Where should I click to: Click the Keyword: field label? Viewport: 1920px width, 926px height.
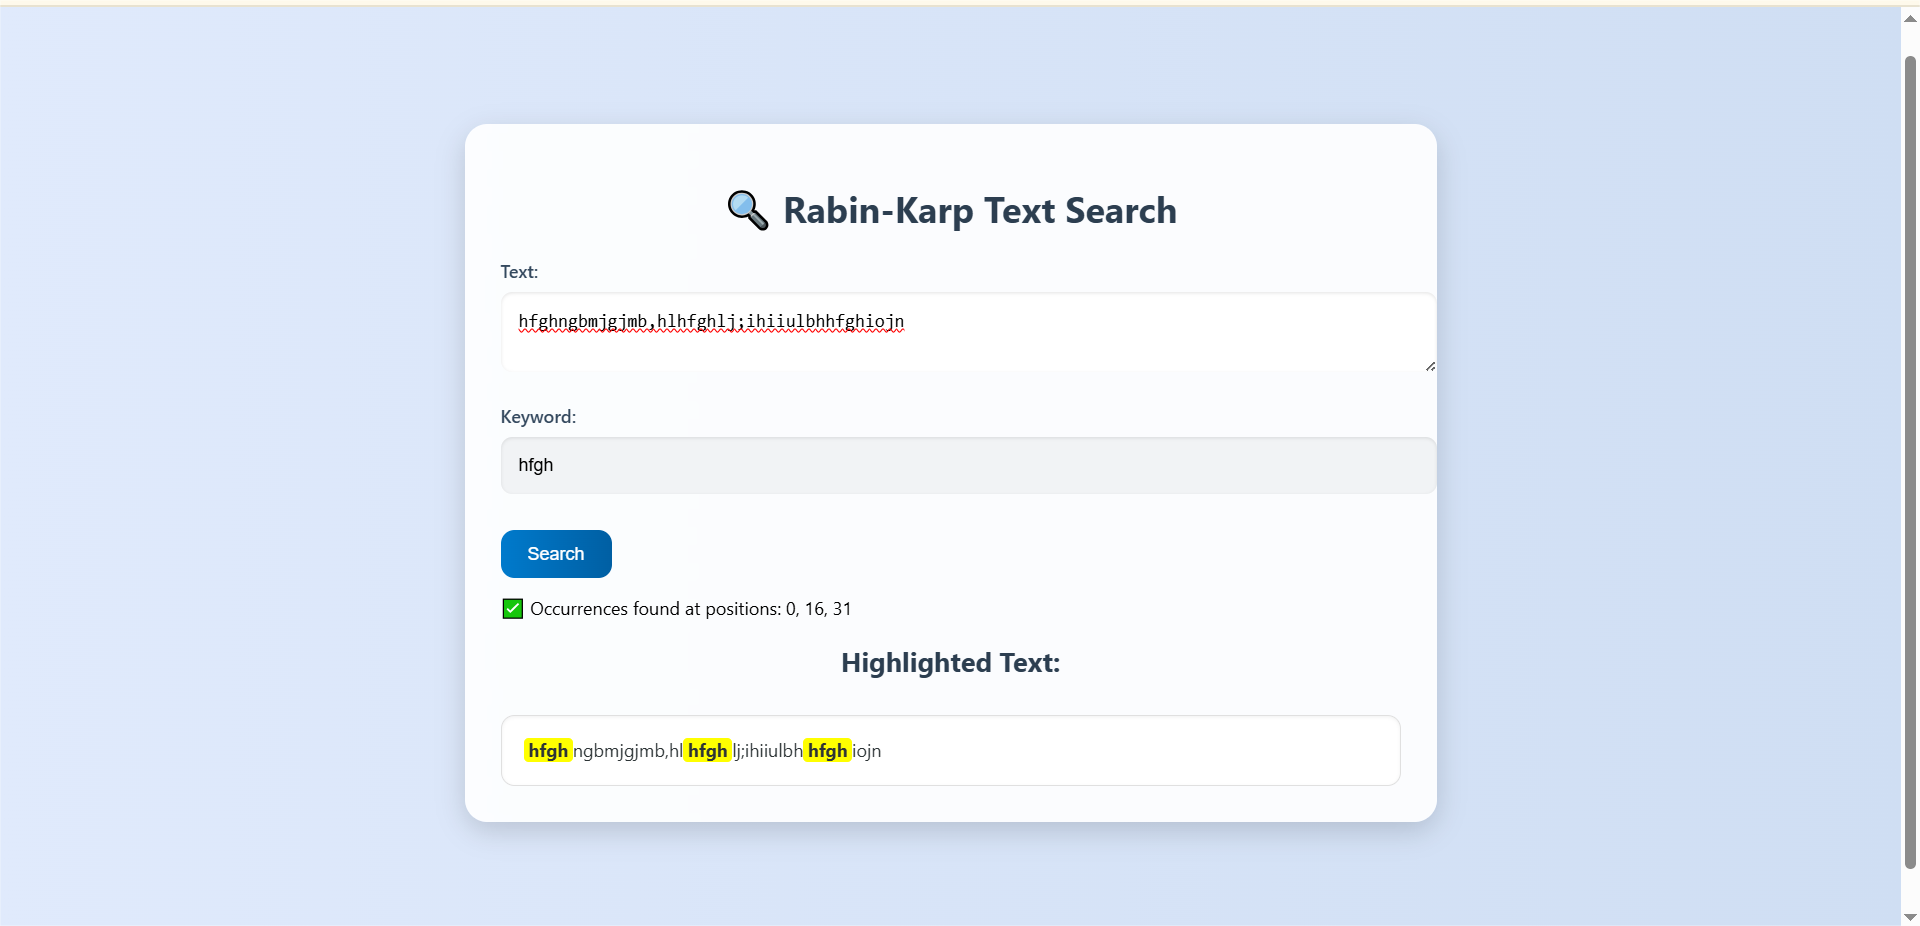pyautogui.click(x=538, y=417)
